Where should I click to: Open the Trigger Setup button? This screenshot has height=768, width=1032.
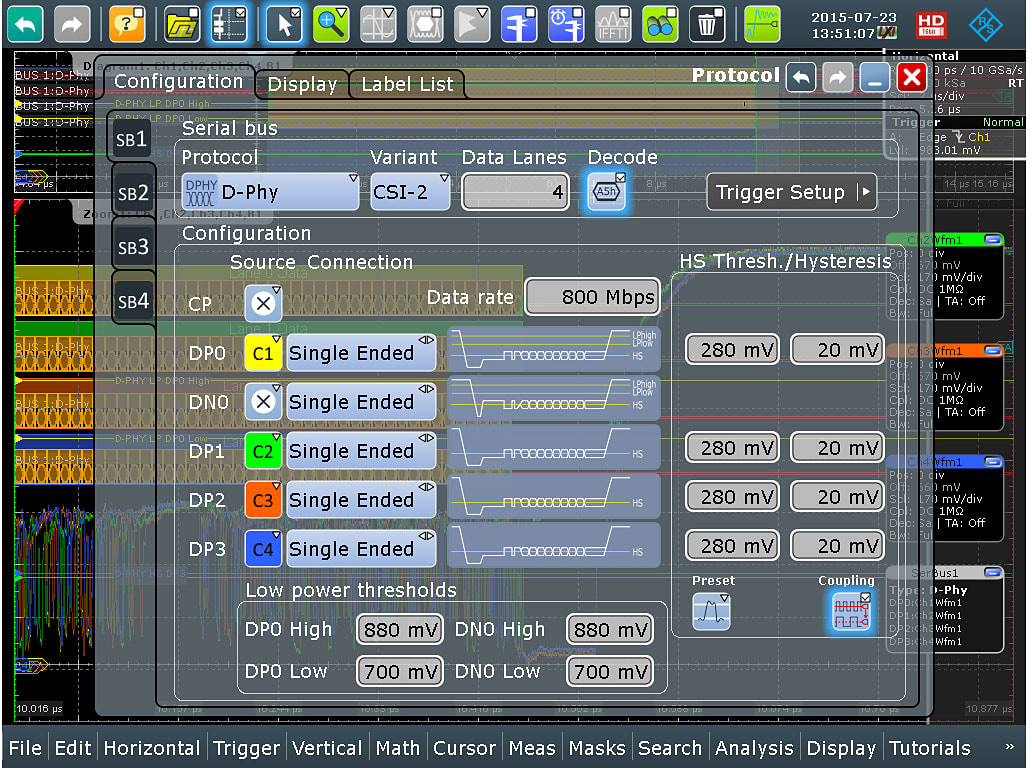click(x=792, y=192)
